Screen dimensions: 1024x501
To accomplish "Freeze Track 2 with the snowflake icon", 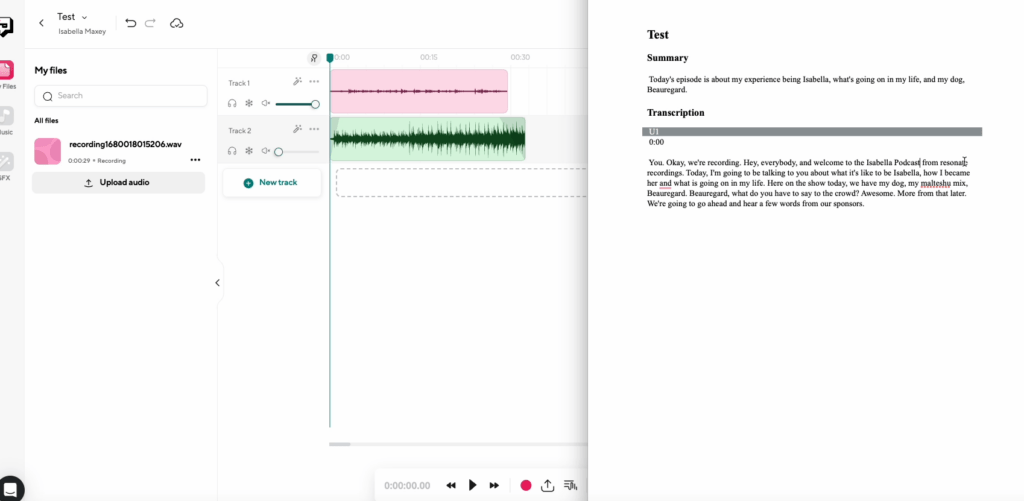I will tap(249, 151).
